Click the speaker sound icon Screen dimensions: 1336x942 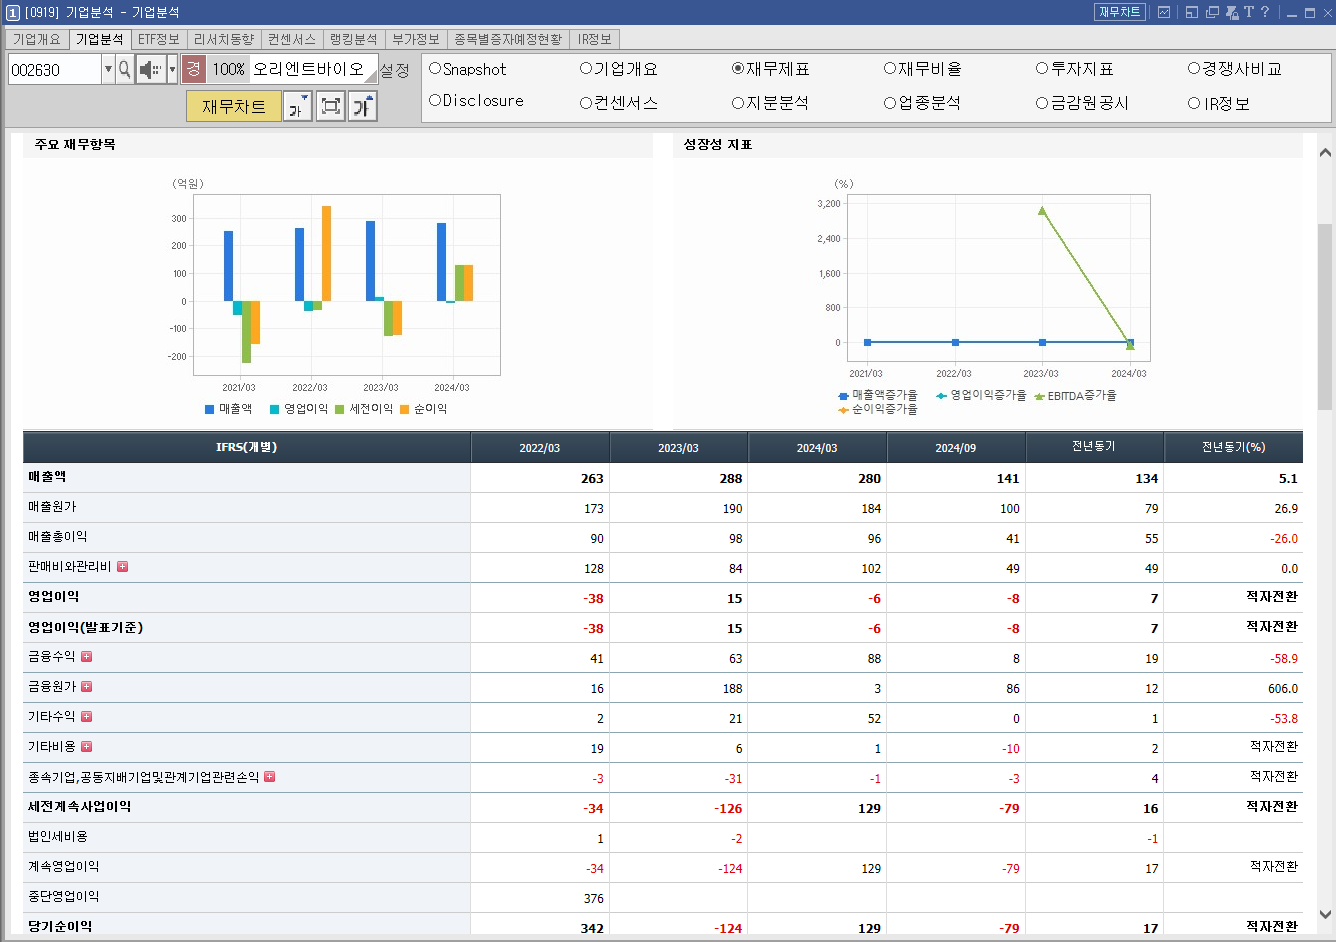tap(151, 69)
